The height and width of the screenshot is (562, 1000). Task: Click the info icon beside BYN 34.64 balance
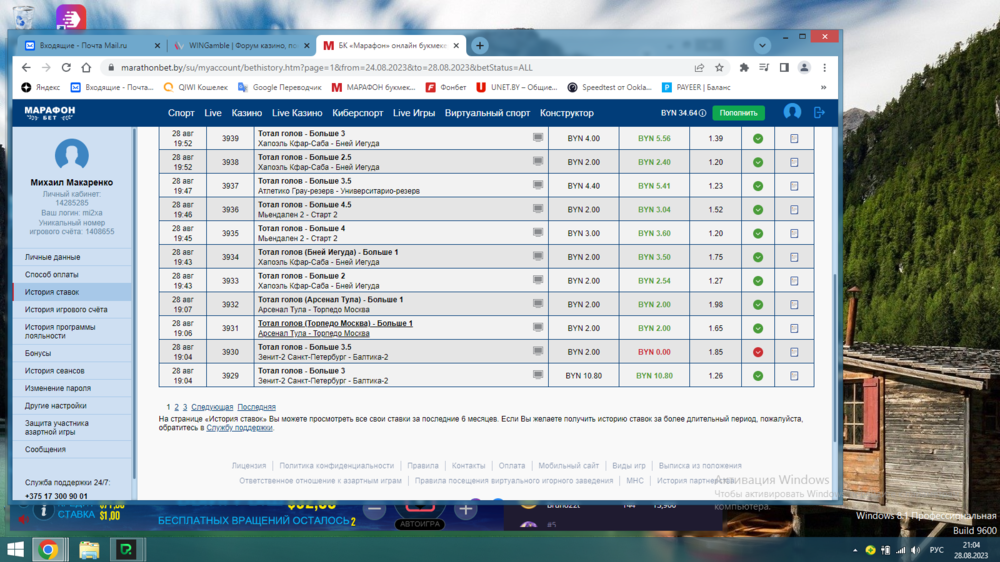pyautogui.click(x=703, y=113)
